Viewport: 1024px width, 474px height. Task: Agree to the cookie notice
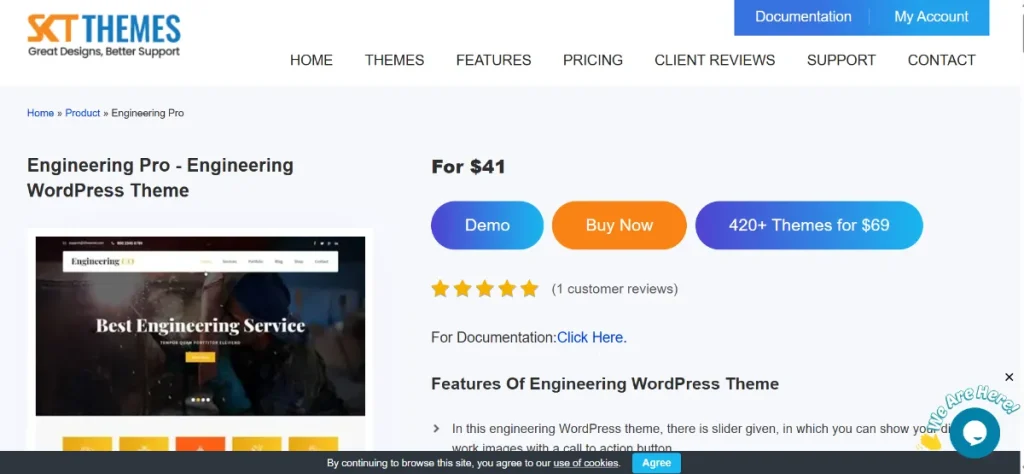coord(656,463)
